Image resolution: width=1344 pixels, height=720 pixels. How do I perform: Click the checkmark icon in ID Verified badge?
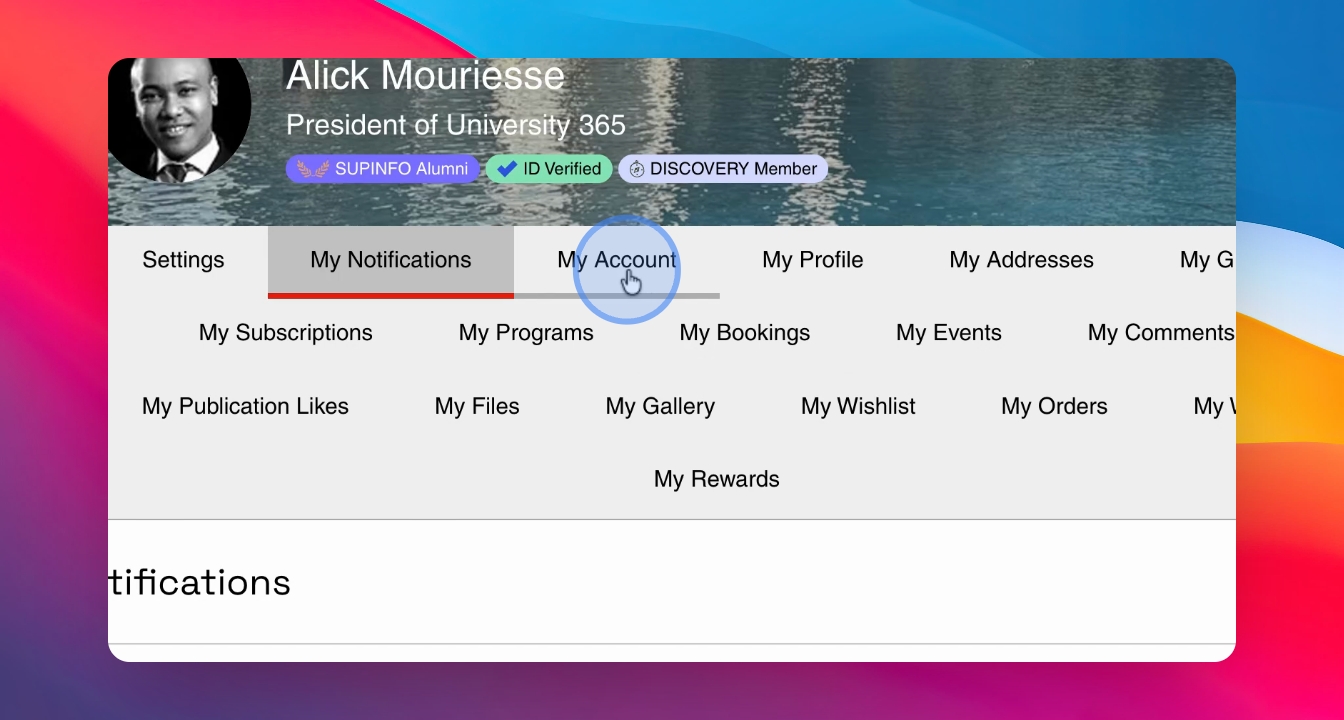[507, 169]
